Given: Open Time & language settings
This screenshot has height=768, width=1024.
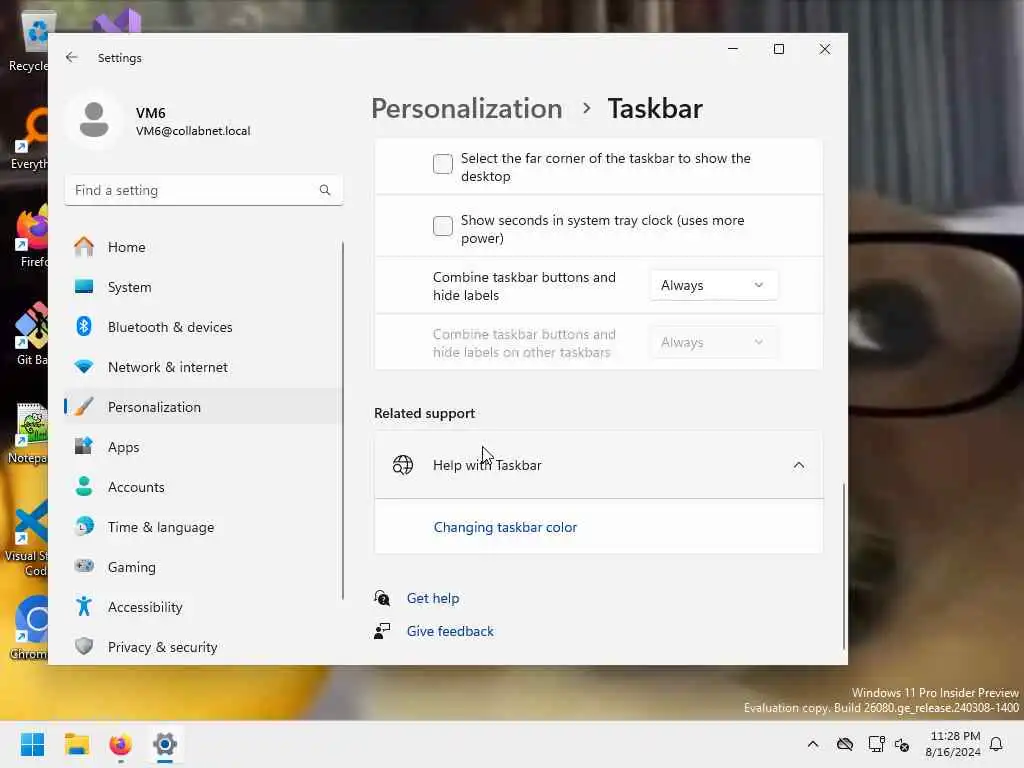Looking at the screenshot, I should 203,526.
